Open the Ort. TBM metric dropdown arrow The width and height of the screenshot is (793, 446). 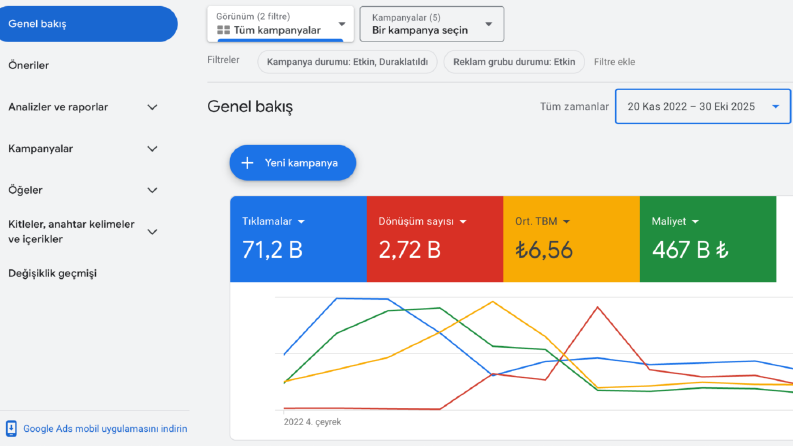click(566, 221)
